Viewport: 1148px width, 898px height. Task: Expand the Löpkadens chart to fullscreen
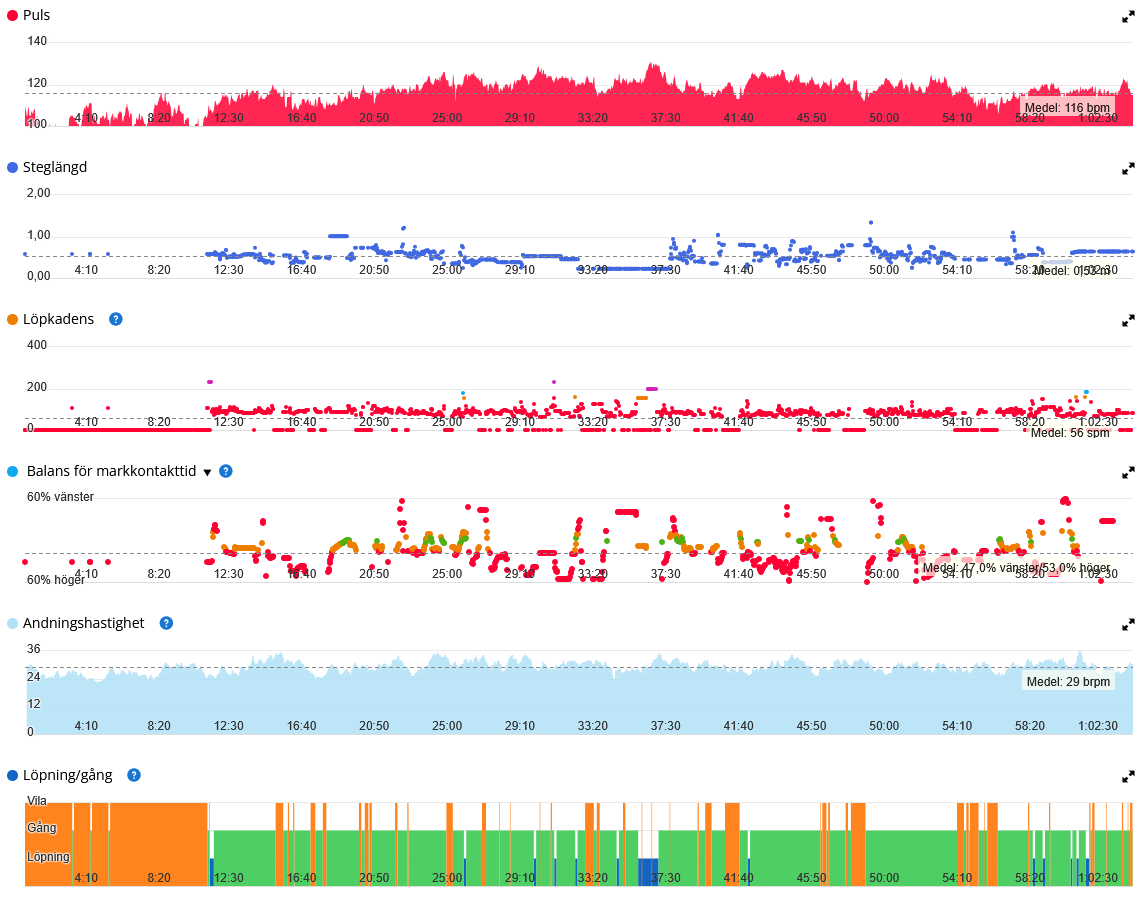tap(1128, 321)
